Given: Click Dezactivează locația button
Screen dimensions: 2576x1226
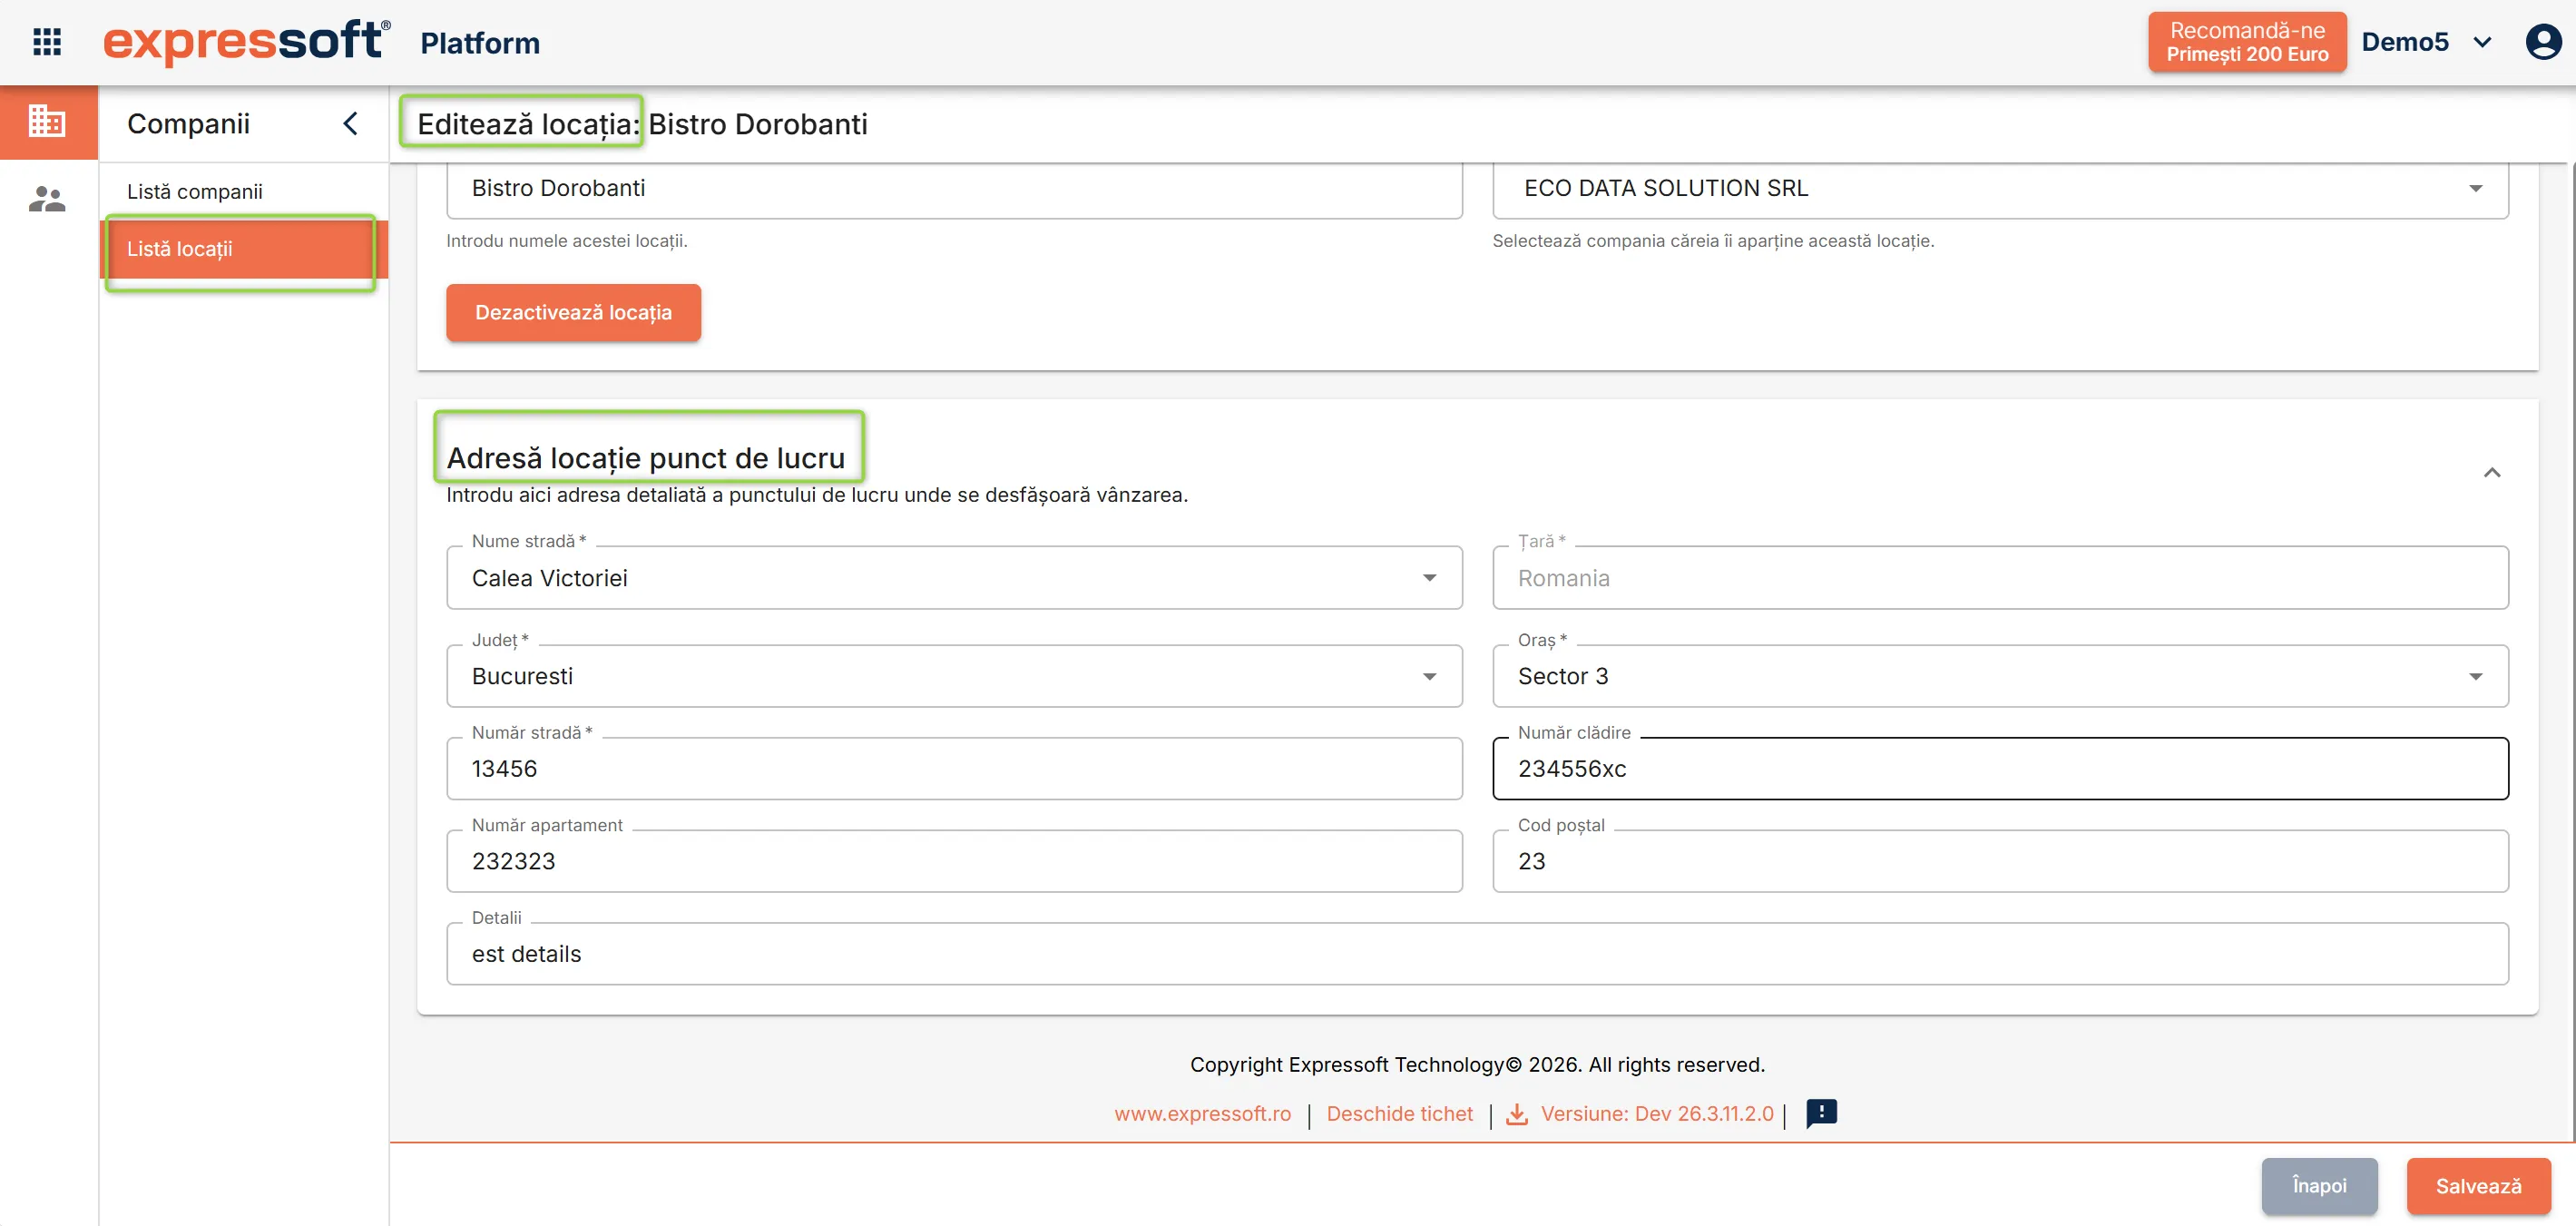Looking at the screenshot, I should click(573, 312).
